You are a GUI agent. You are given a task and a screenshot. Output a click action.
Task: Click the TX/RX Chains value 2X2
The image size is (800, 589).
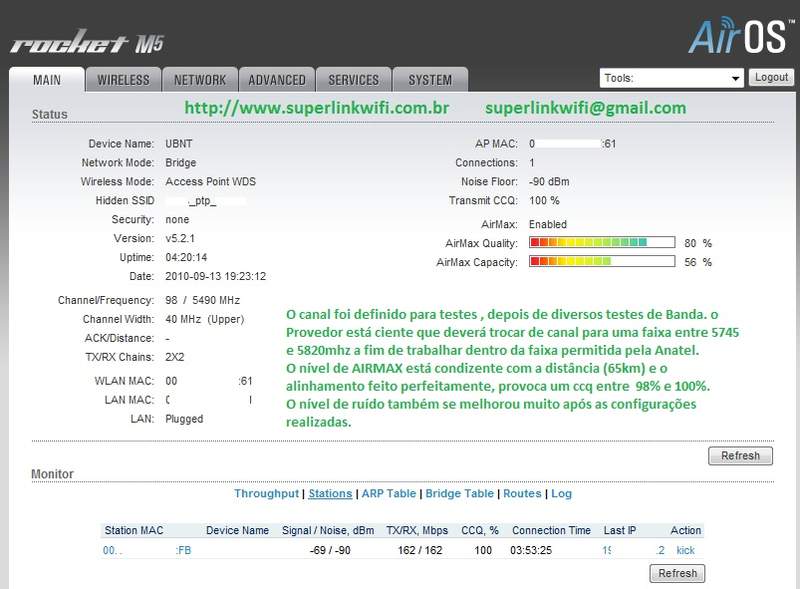coord(174,357)
